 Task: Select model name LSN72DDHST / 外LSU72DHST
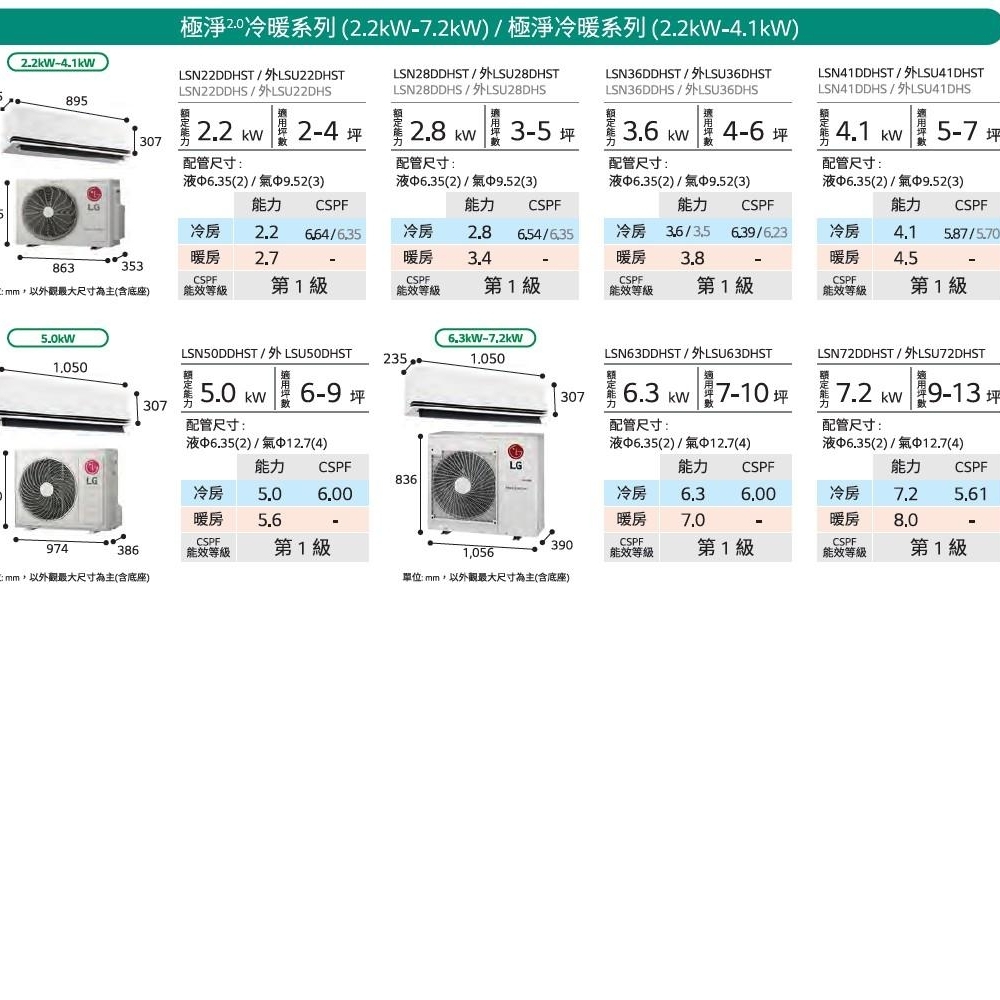(901, 353)
